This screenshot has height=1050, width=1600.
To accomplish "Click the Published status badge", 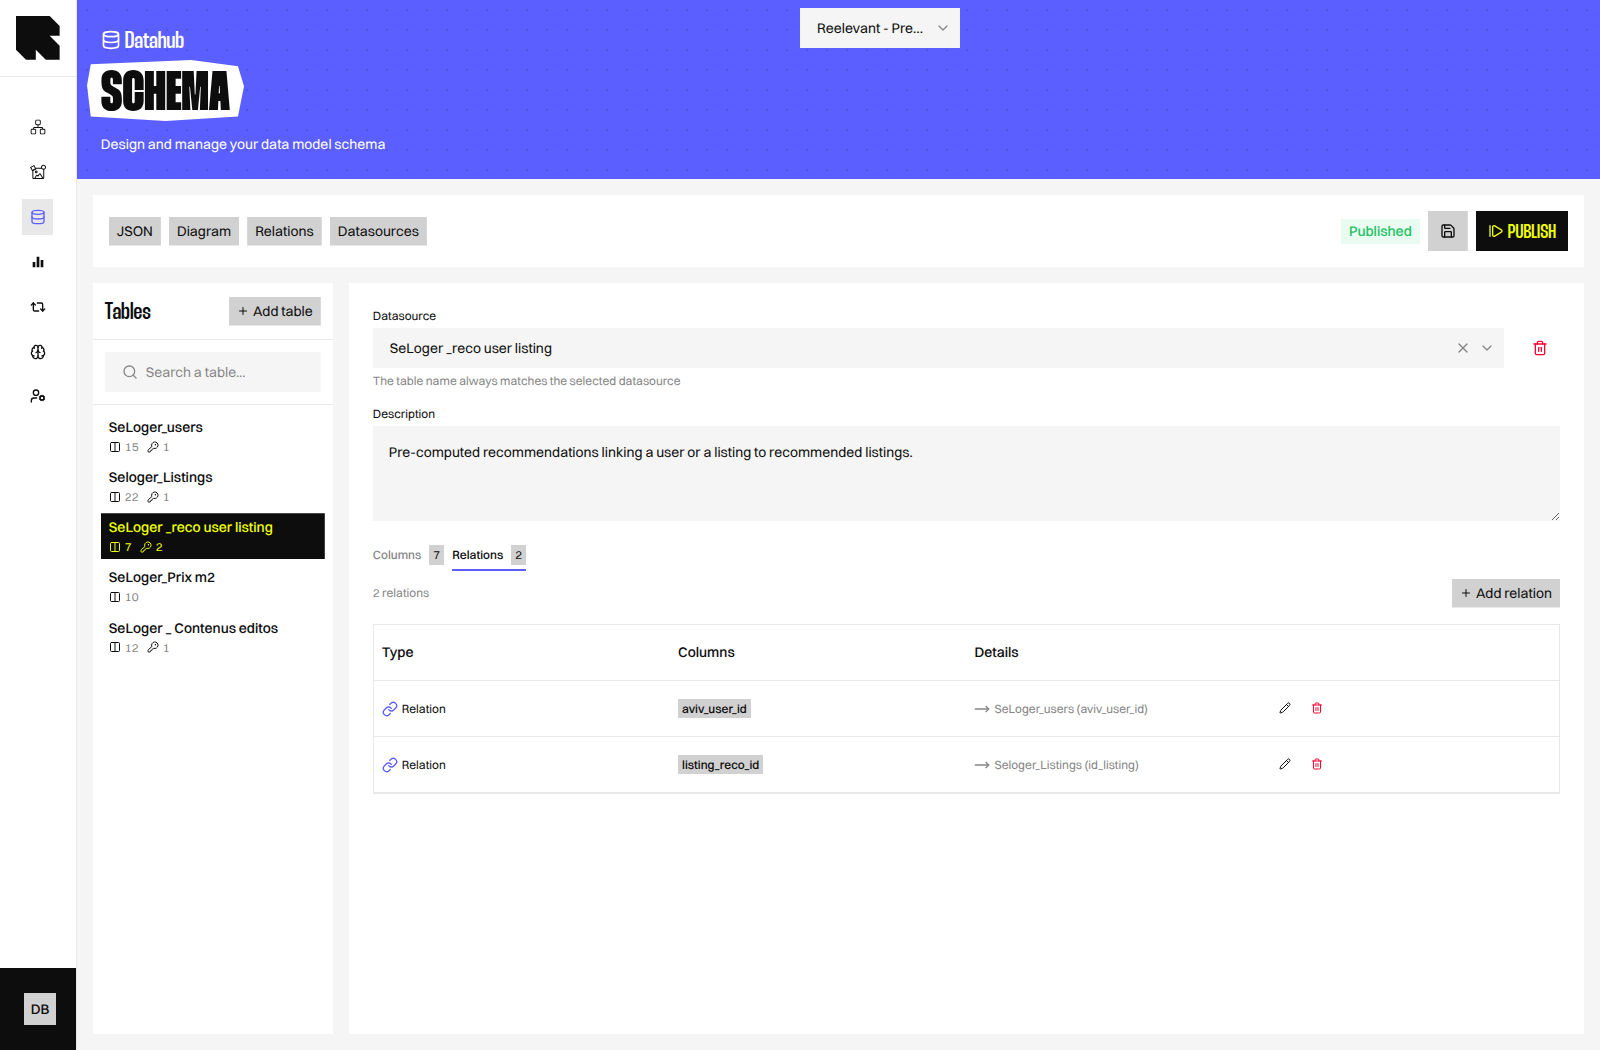I will click(1380, 231).
